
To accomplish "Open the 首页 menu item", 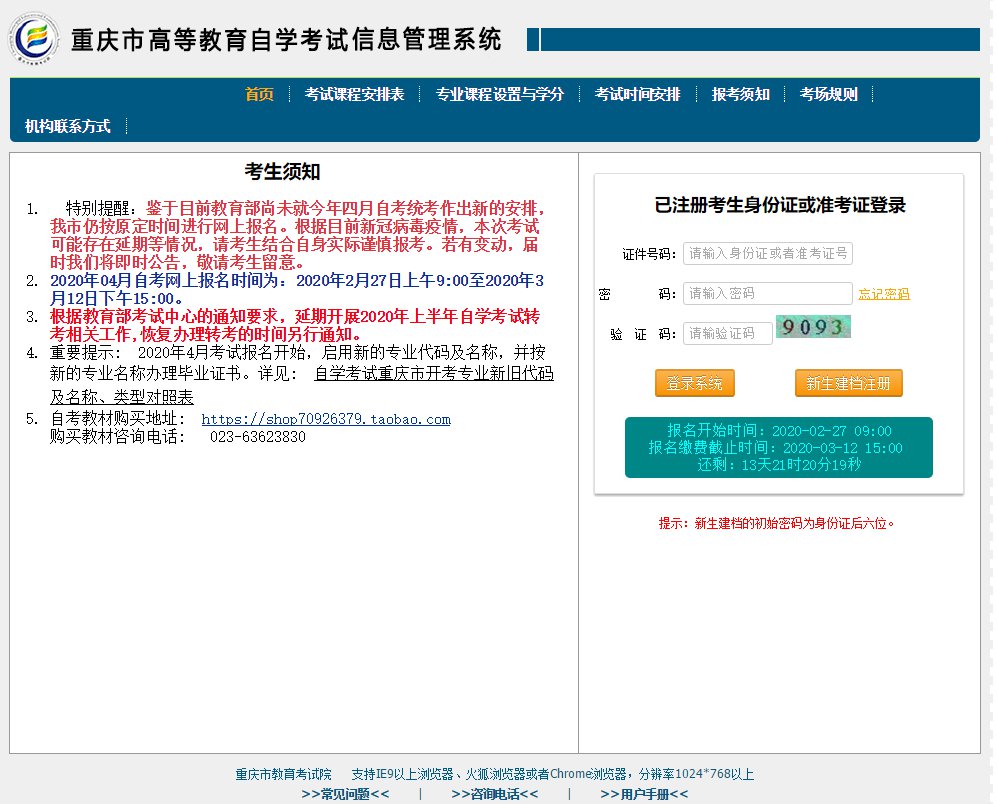I will (x=259, y=94).
